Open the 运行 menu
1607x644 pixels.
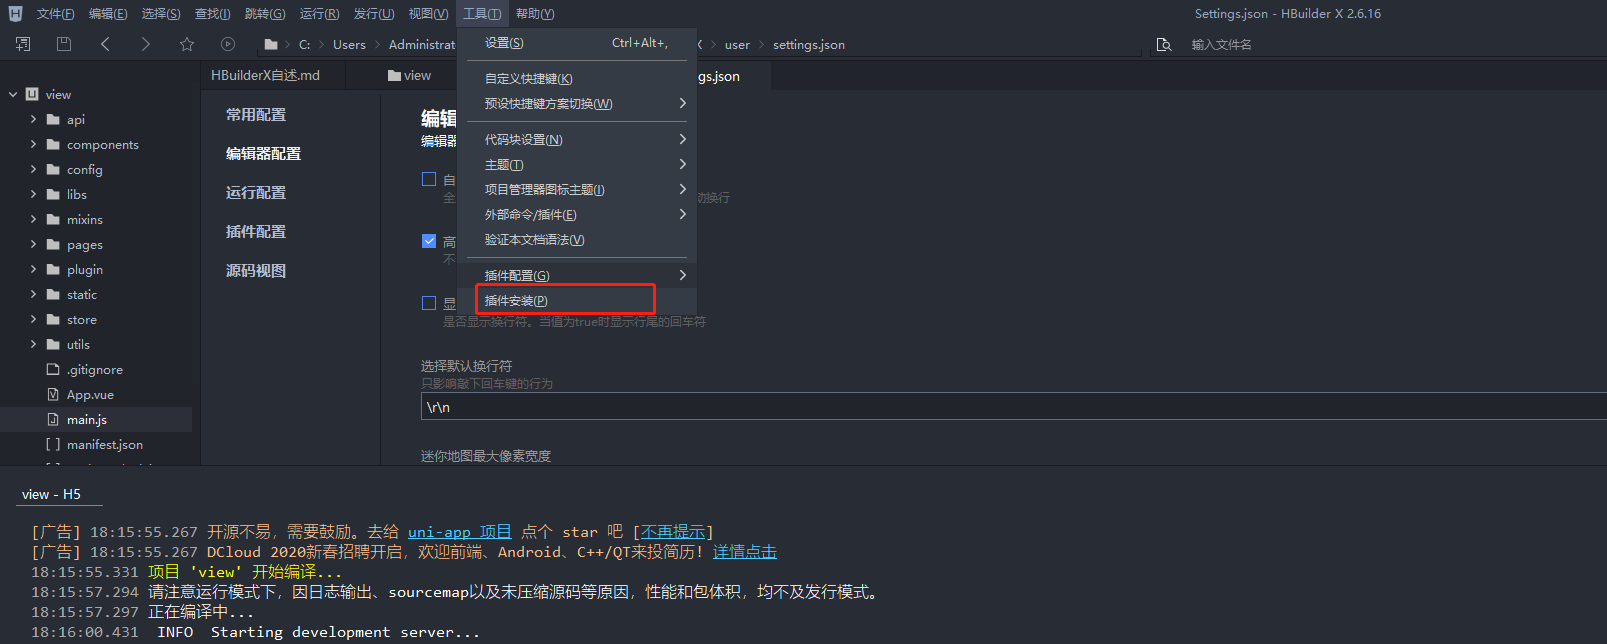click(x=319, y=14)
